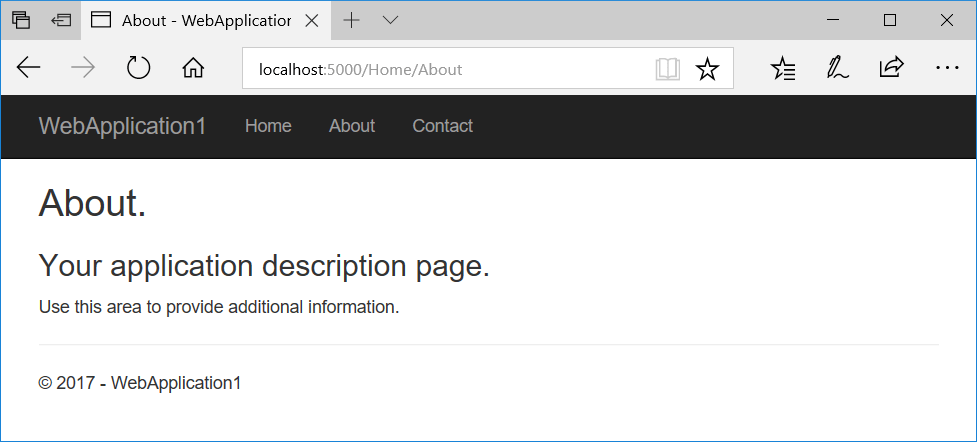Click the forward navigation arrow
This screenshot has height=442, width=977.
(84, 68)
